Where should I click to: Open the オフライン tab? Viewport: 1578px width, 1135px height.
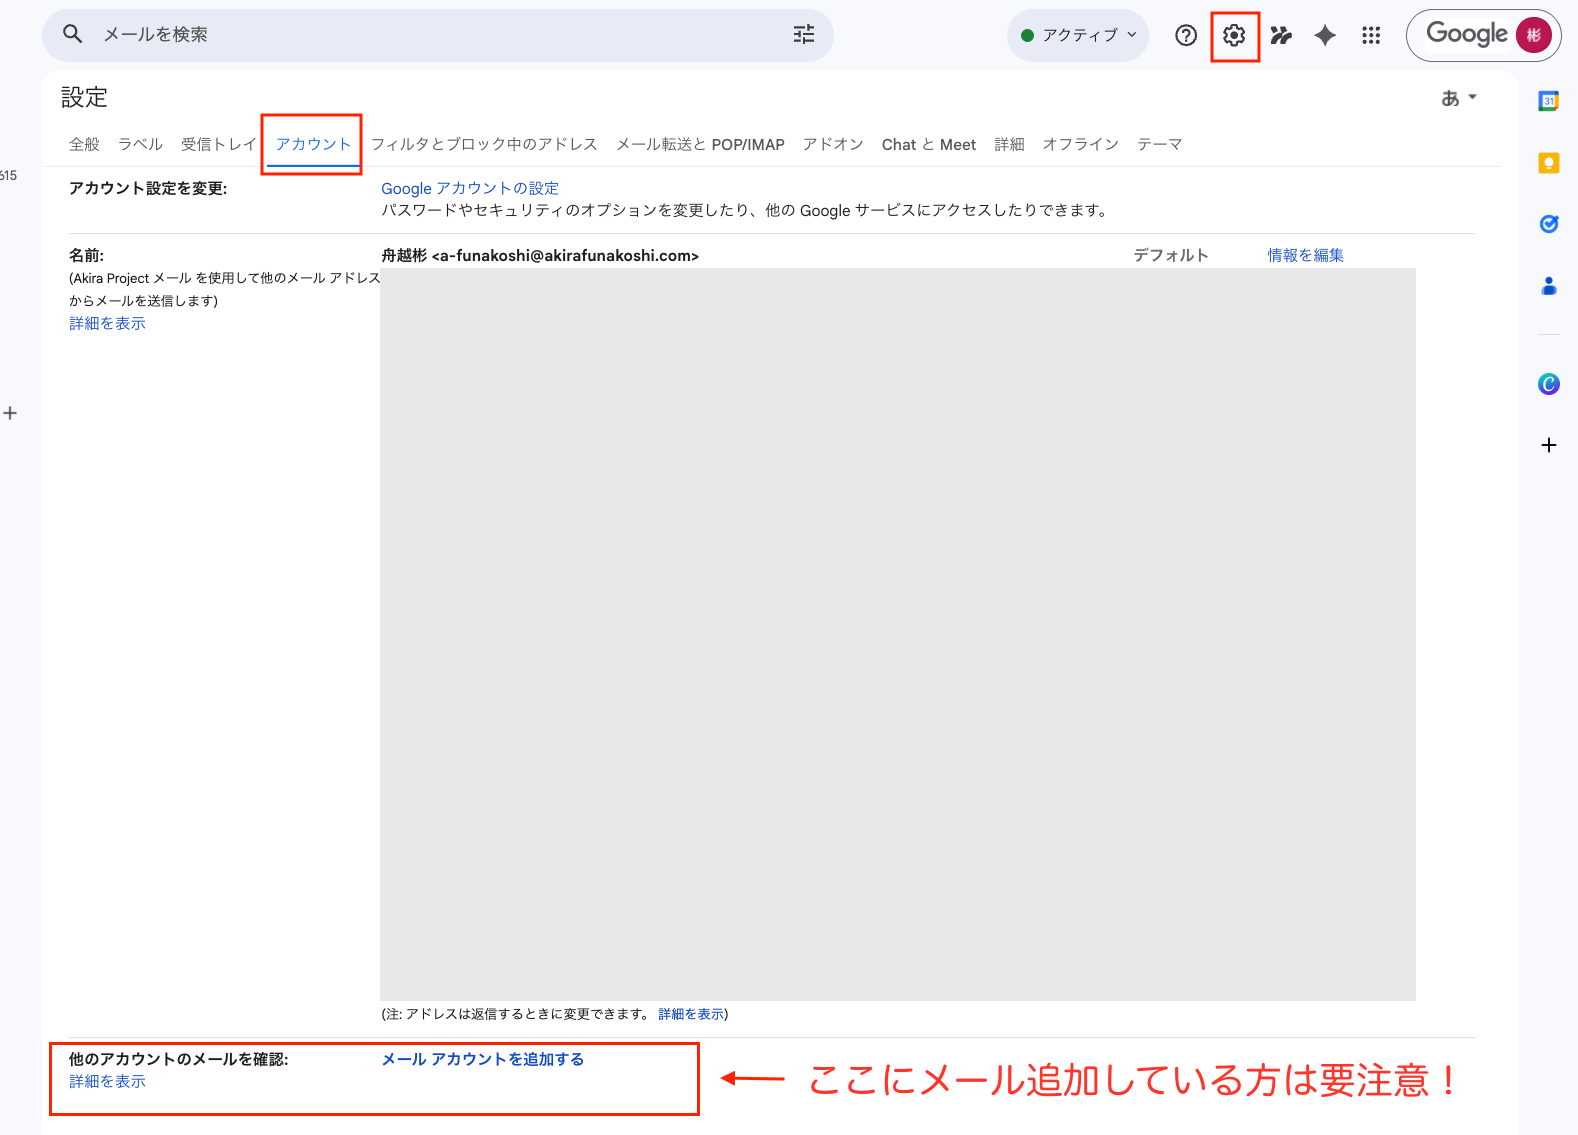[x=1081, y=144]
